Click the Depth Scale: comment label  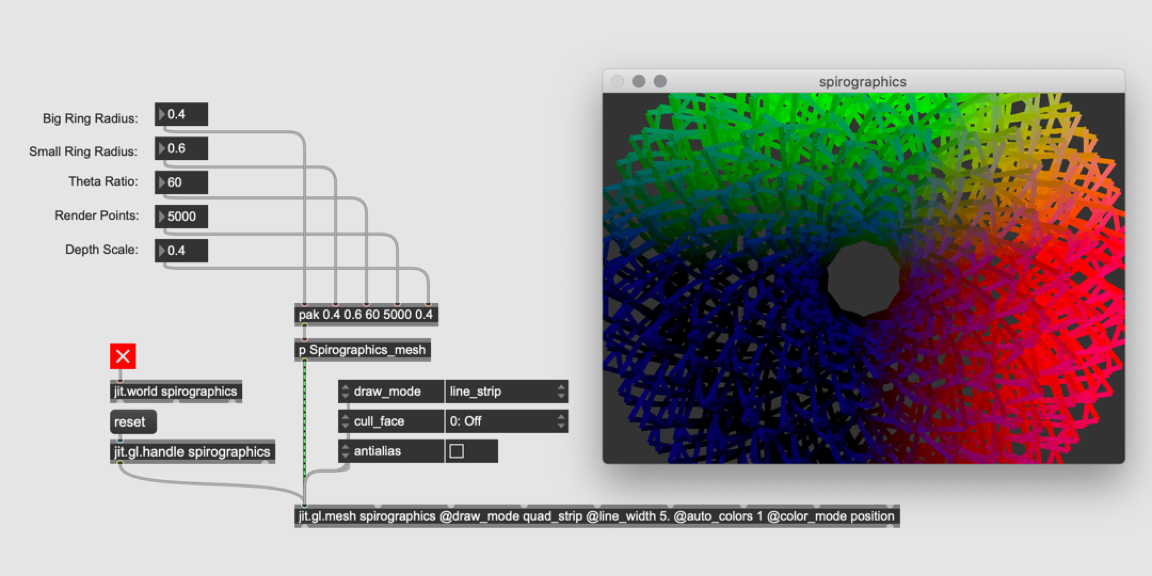pyautogui.click(x=101, y=249)
